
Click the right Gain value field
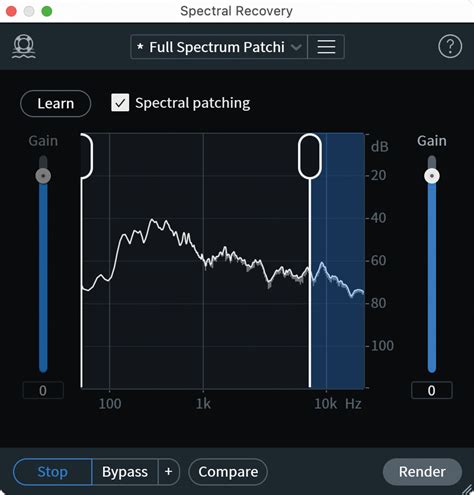432,390
